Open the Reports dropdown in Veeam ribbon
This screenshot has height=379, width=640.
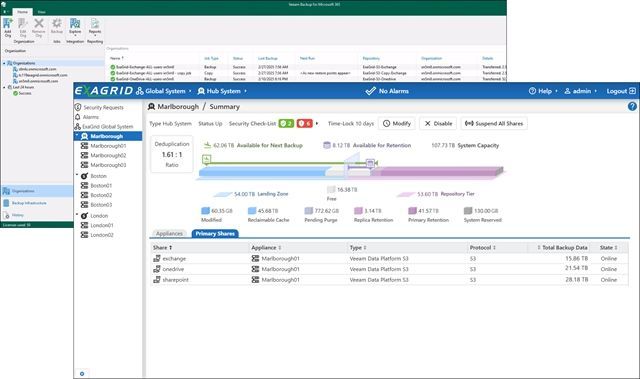pyautogui.click(x=95, y=27)
